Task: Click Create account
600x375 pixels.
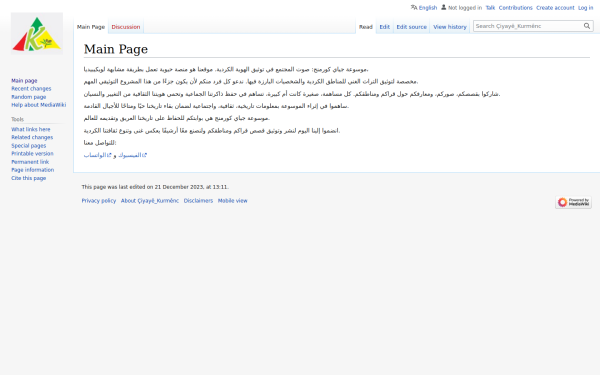Action: click(555, 8)
